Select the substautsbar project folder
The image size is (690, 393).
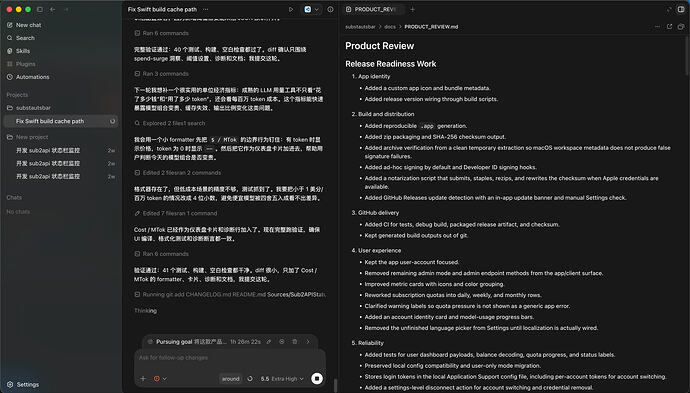[33, 108]
